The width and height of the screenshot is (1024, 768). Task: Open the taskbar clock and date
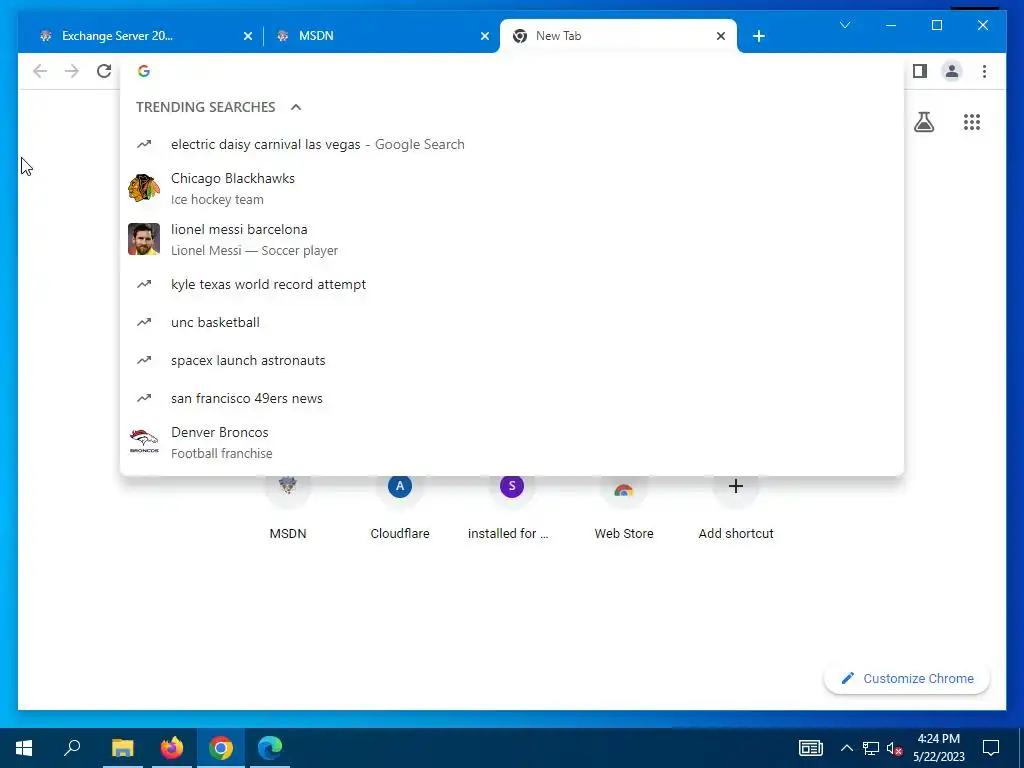tap(938, 748)
